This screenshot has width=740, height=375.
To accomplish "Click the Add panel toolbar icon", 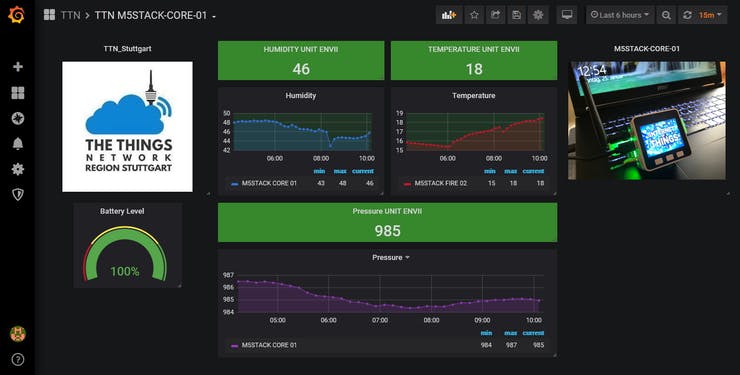I will click(x=449, y=15).
